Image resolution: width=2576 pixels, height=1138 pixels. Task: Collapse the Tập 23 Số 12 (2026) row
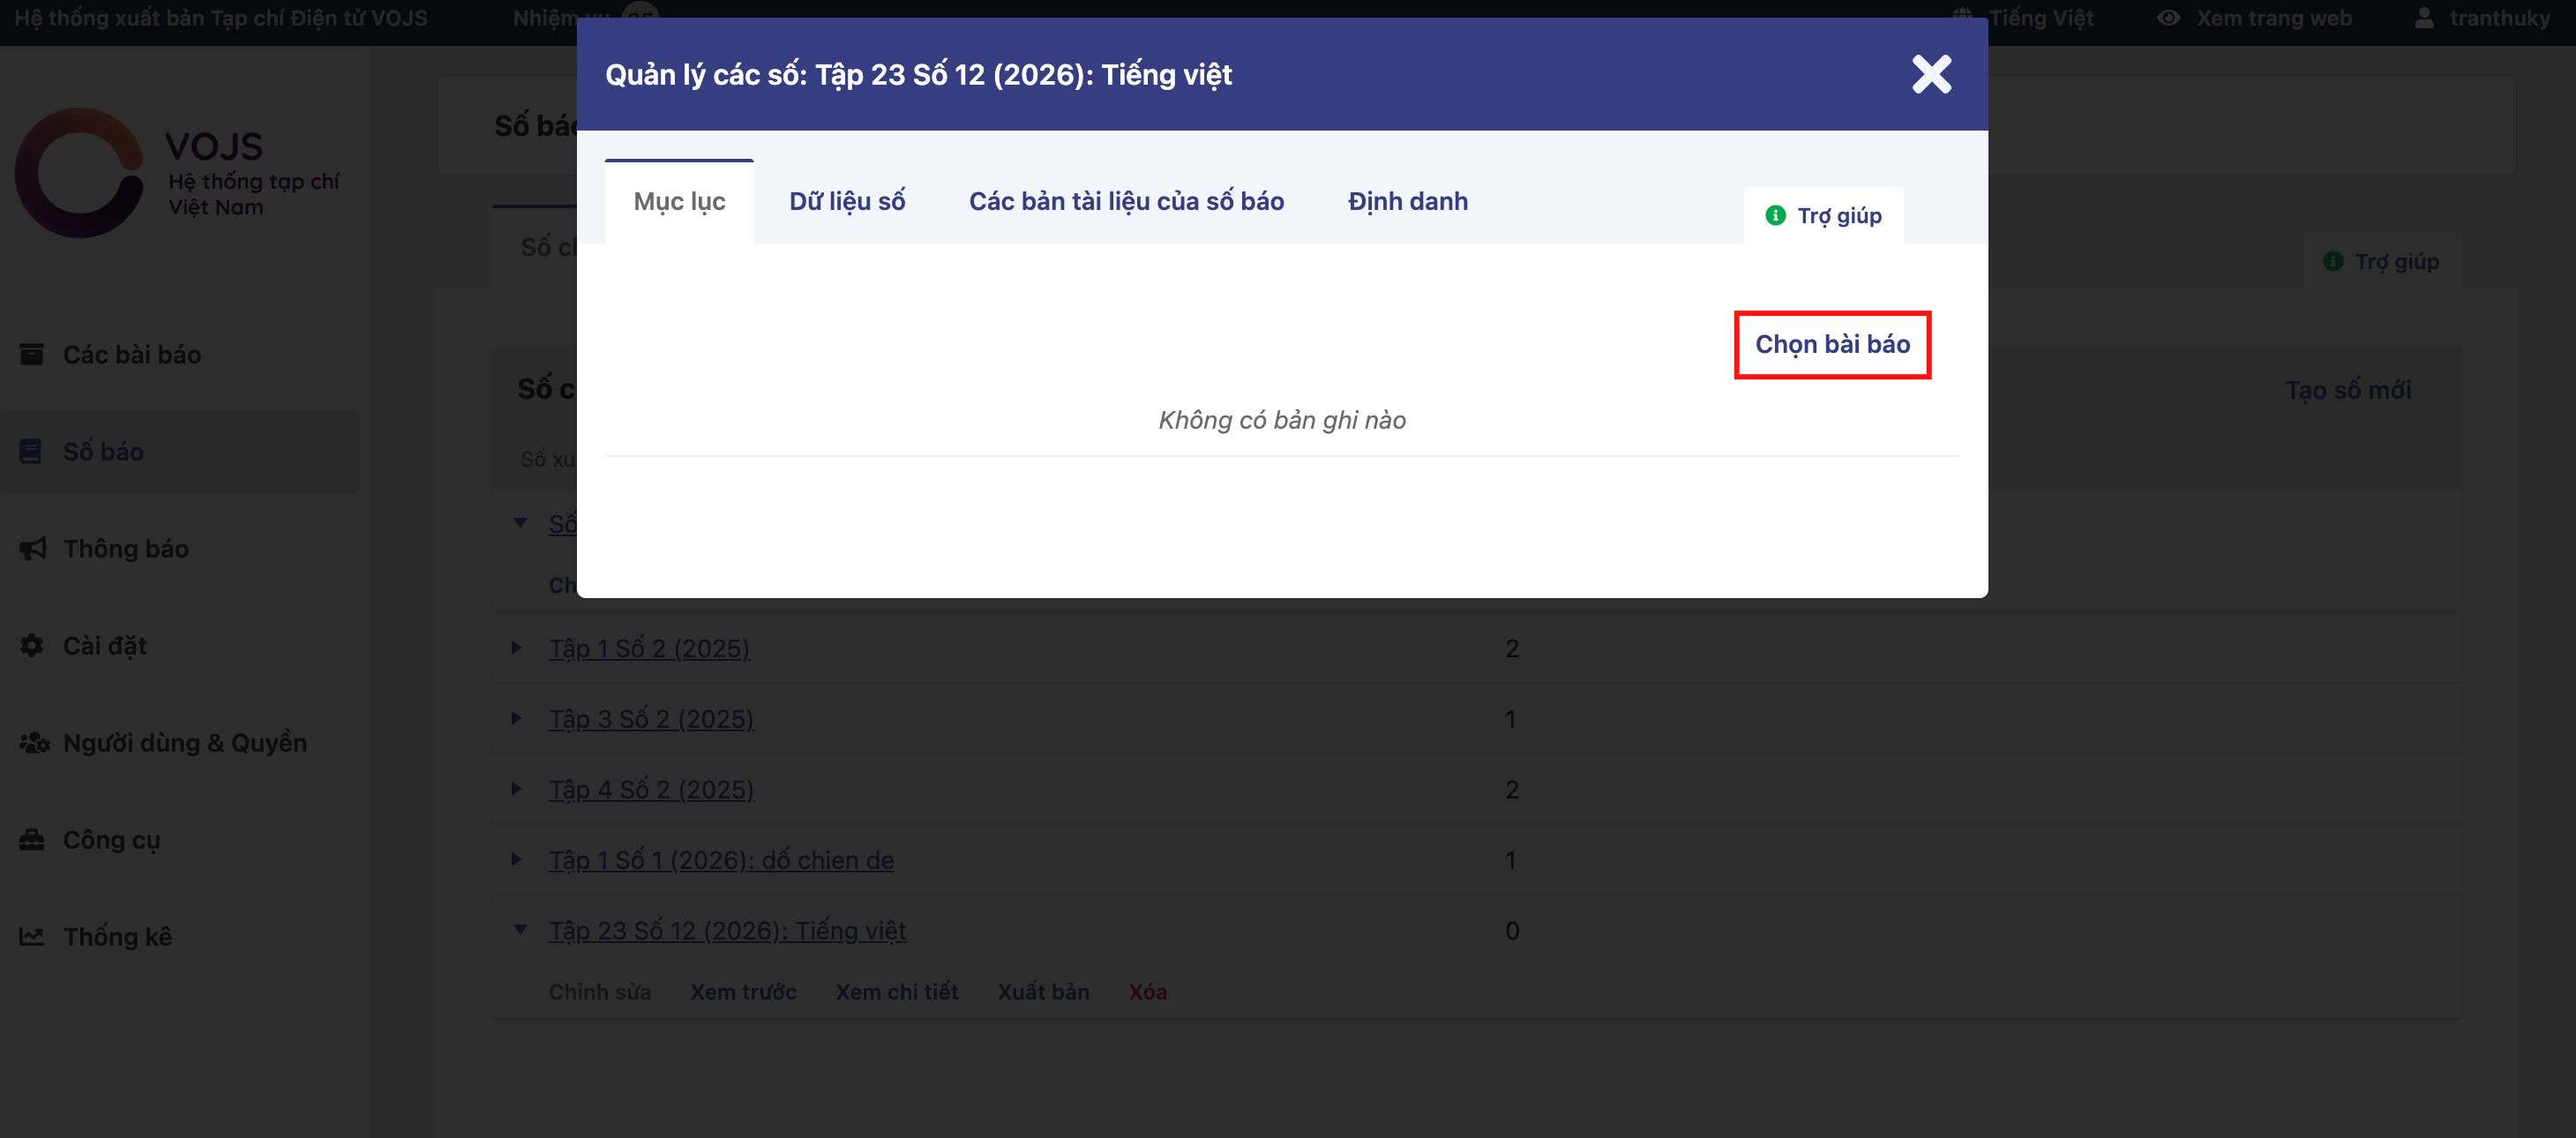(520, 930)
